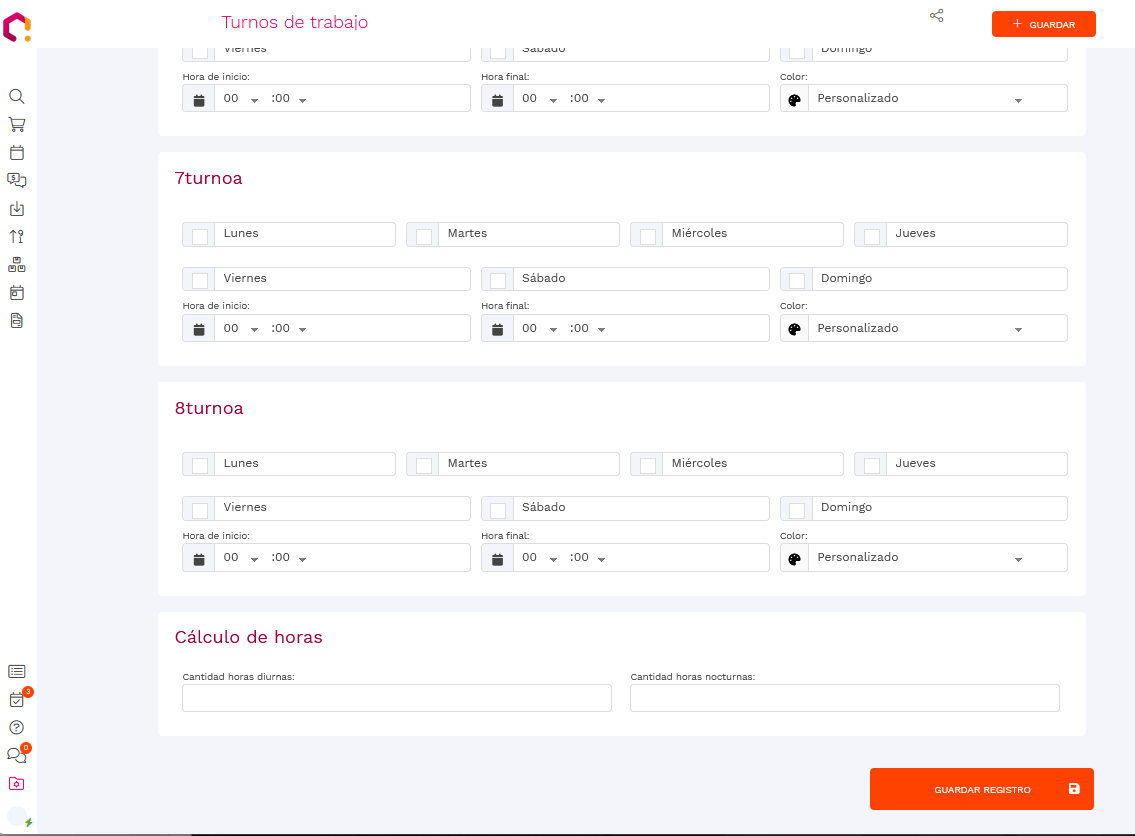Screen dimensions: 1135x836
Task: Click the share icon in header
Action: tap(936, 16)
